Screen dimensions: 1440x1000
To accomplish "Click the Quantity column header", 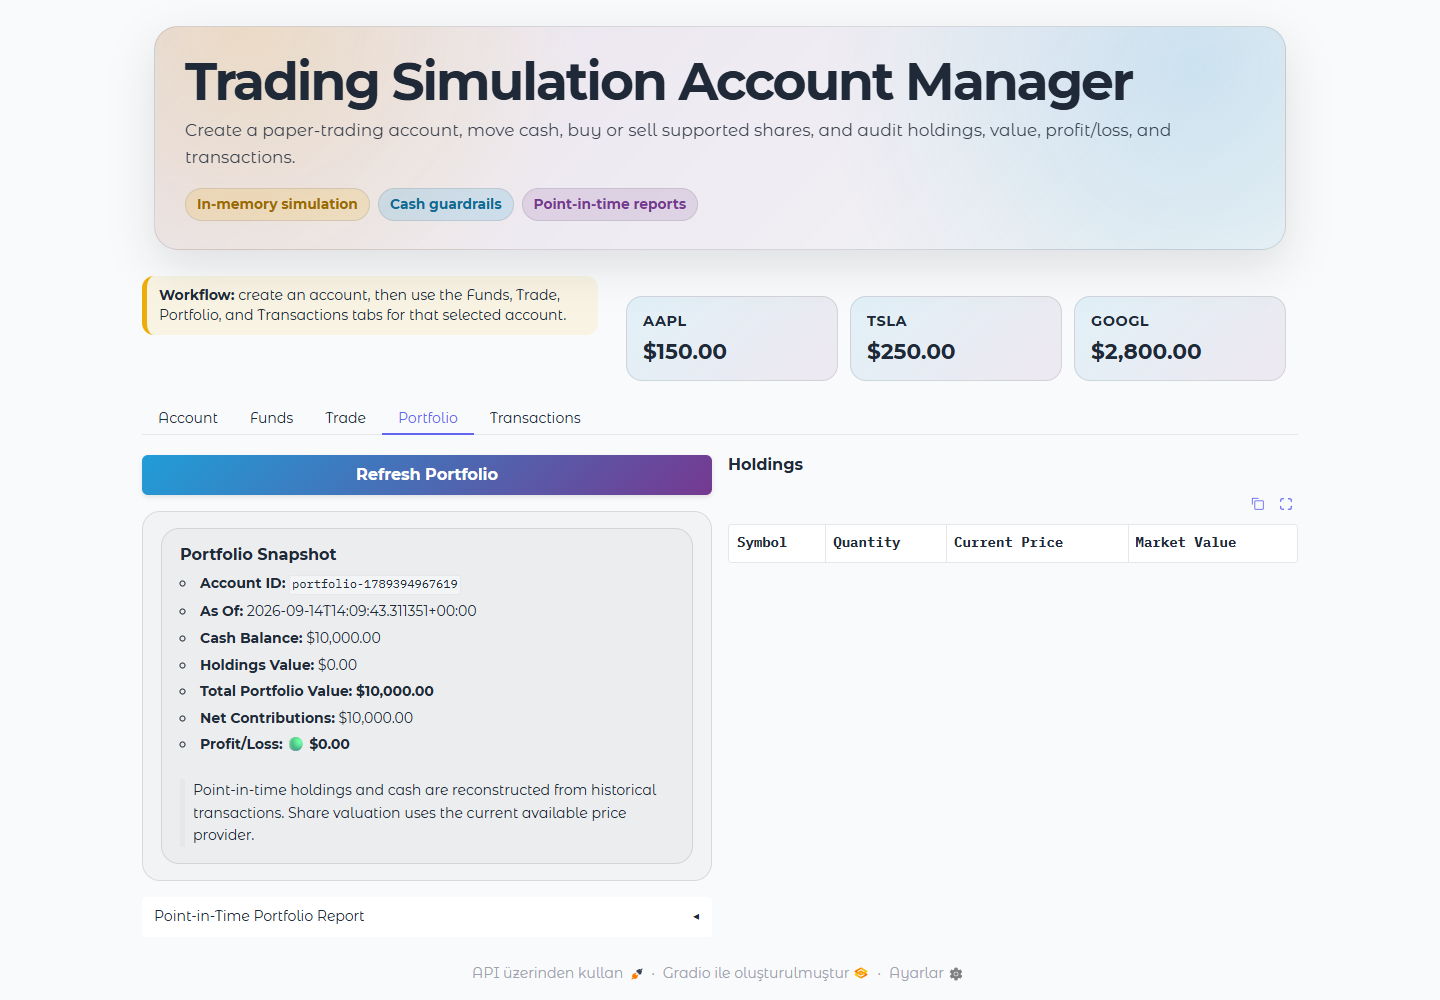I will coord(886,543).
